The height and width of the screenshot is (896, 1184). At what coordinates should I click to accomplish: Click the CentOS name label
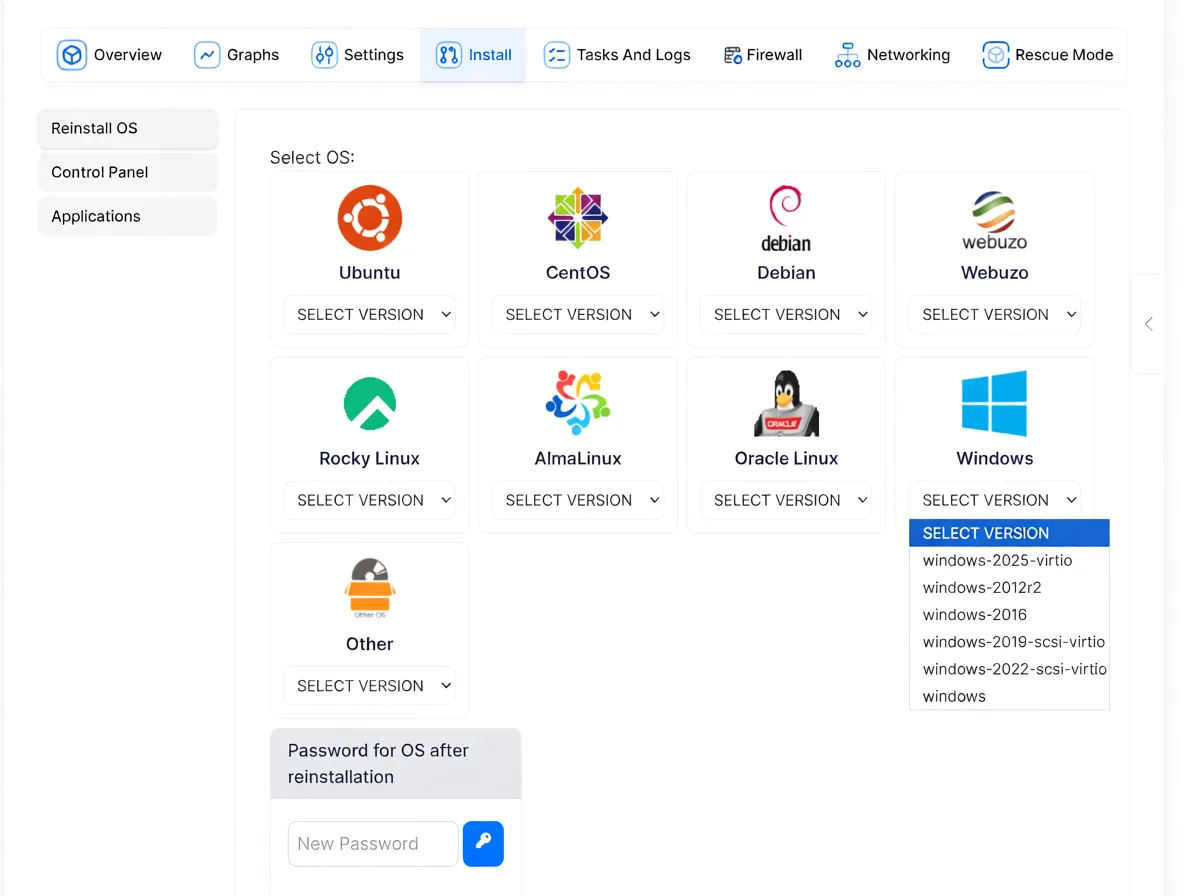tap(578, 272)
